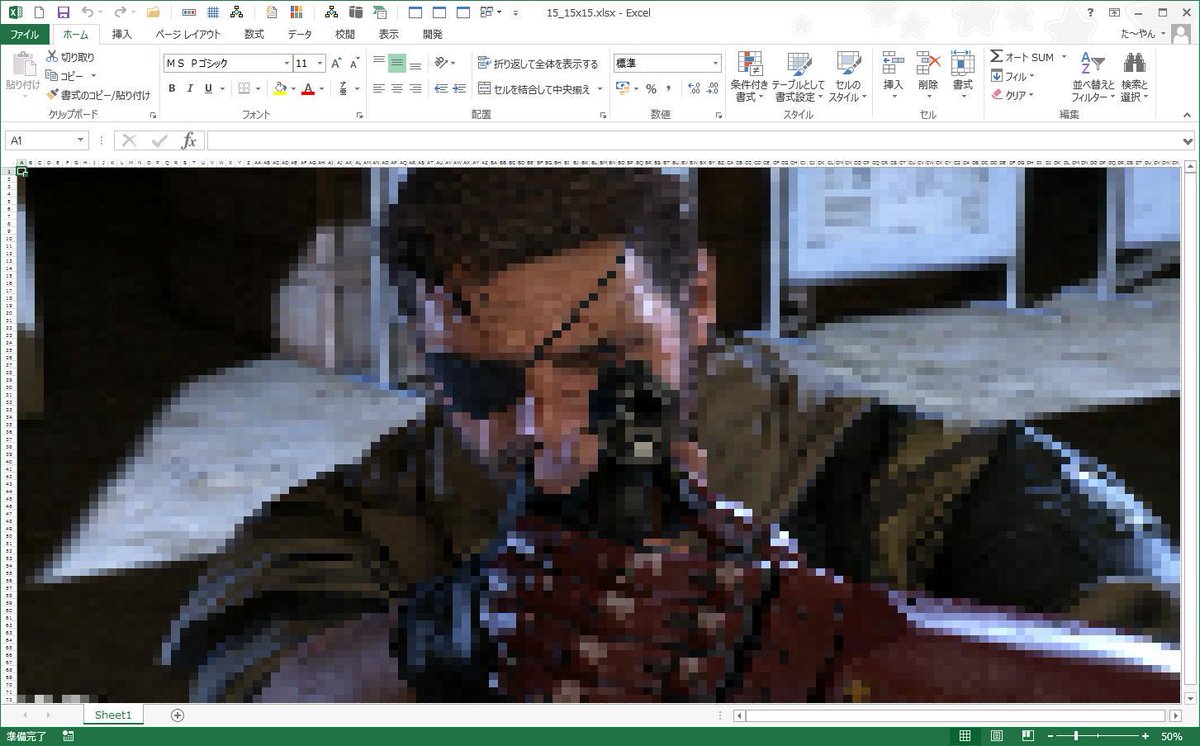Click into the formula bar input

coord(692,141)
